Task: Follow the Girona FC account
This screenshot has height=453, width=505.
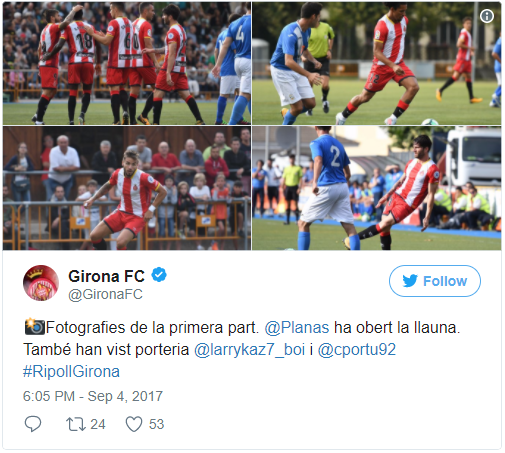Action: point(435,281)
